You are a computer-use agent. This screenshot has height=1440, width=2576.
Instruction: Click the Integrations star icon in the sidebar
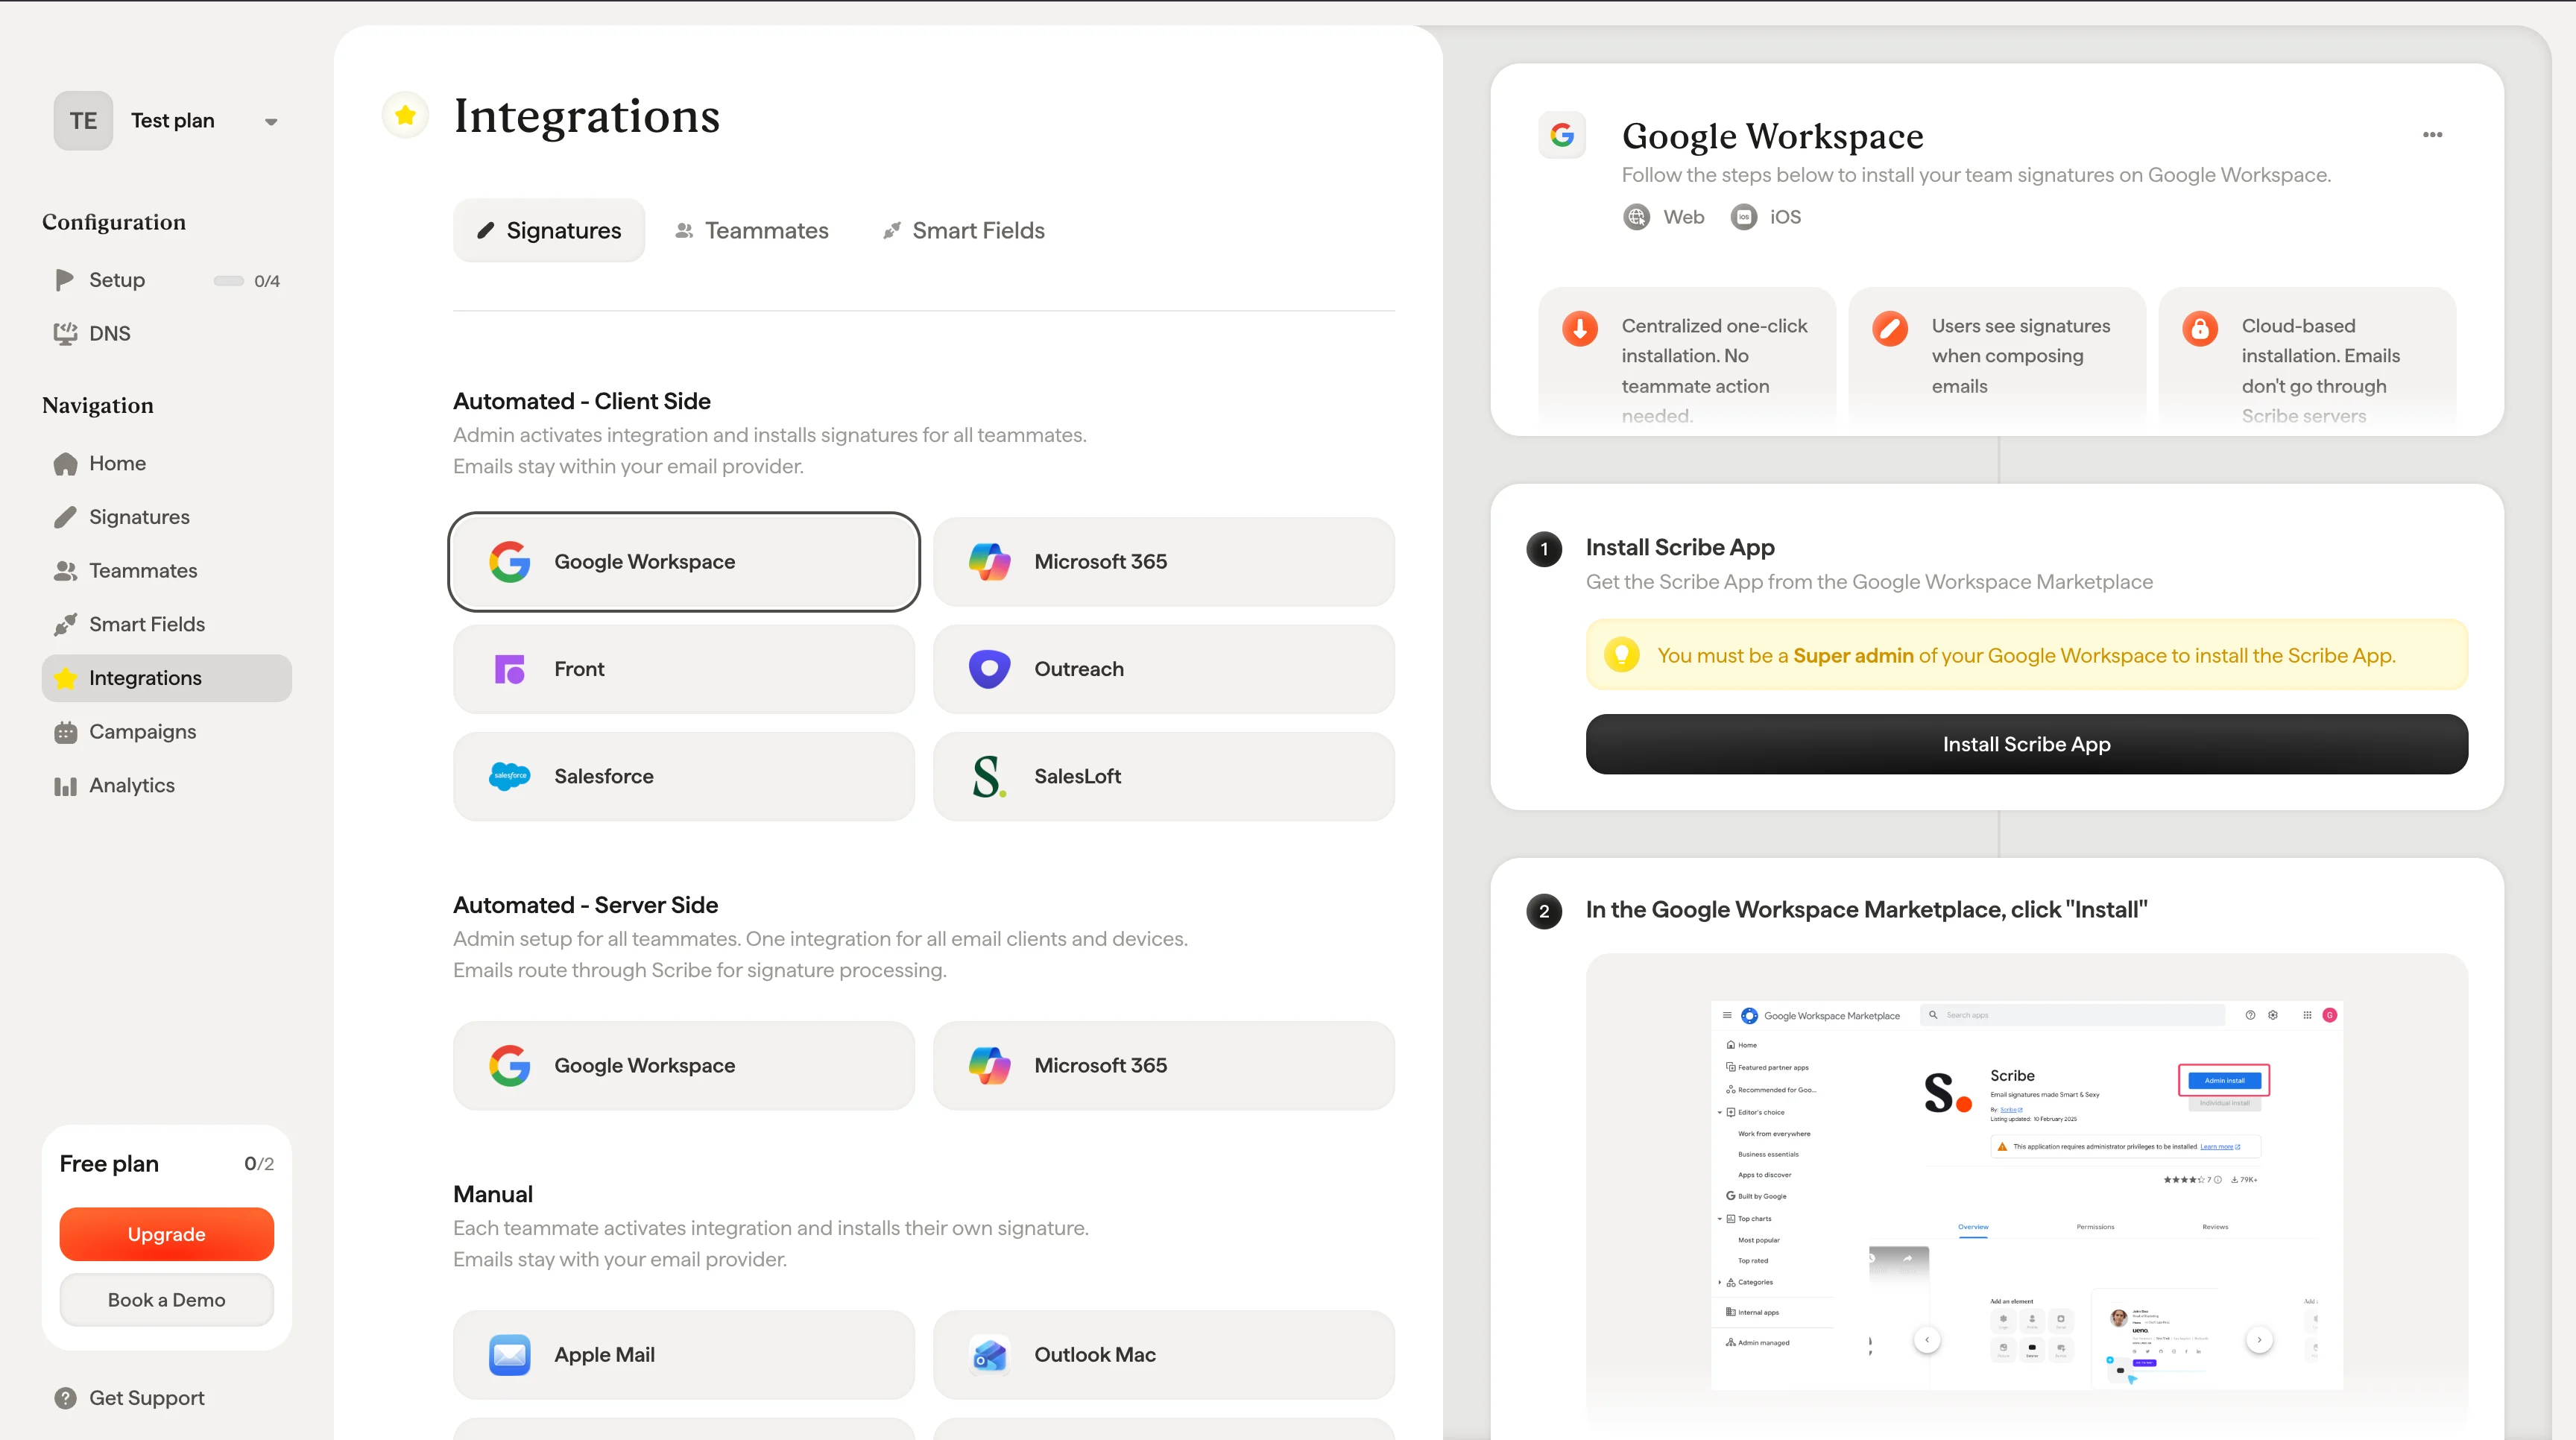65,678
